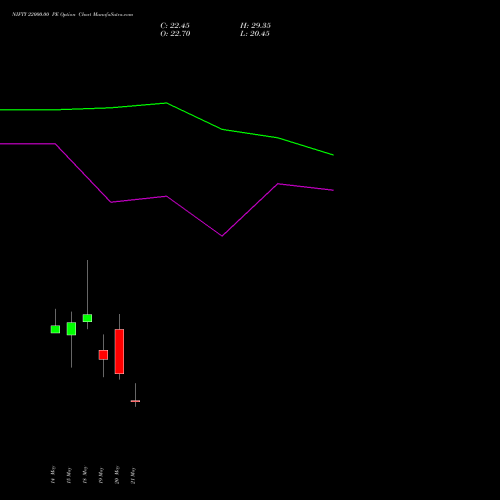Click the 21 May date label on the axis

pyautogui.click(x=133, y=475)
